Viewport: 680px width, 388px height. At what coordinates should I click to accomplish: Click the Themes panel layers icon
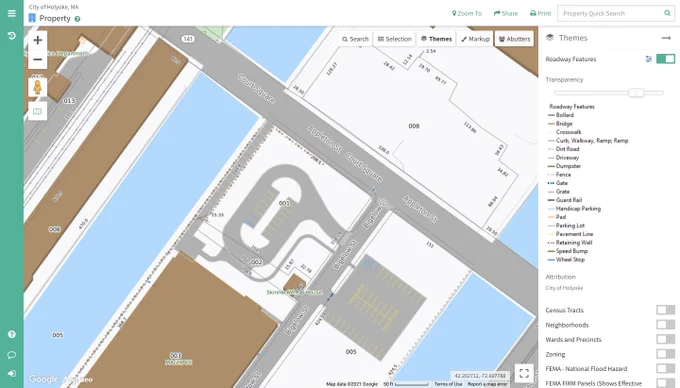point(550,38)
